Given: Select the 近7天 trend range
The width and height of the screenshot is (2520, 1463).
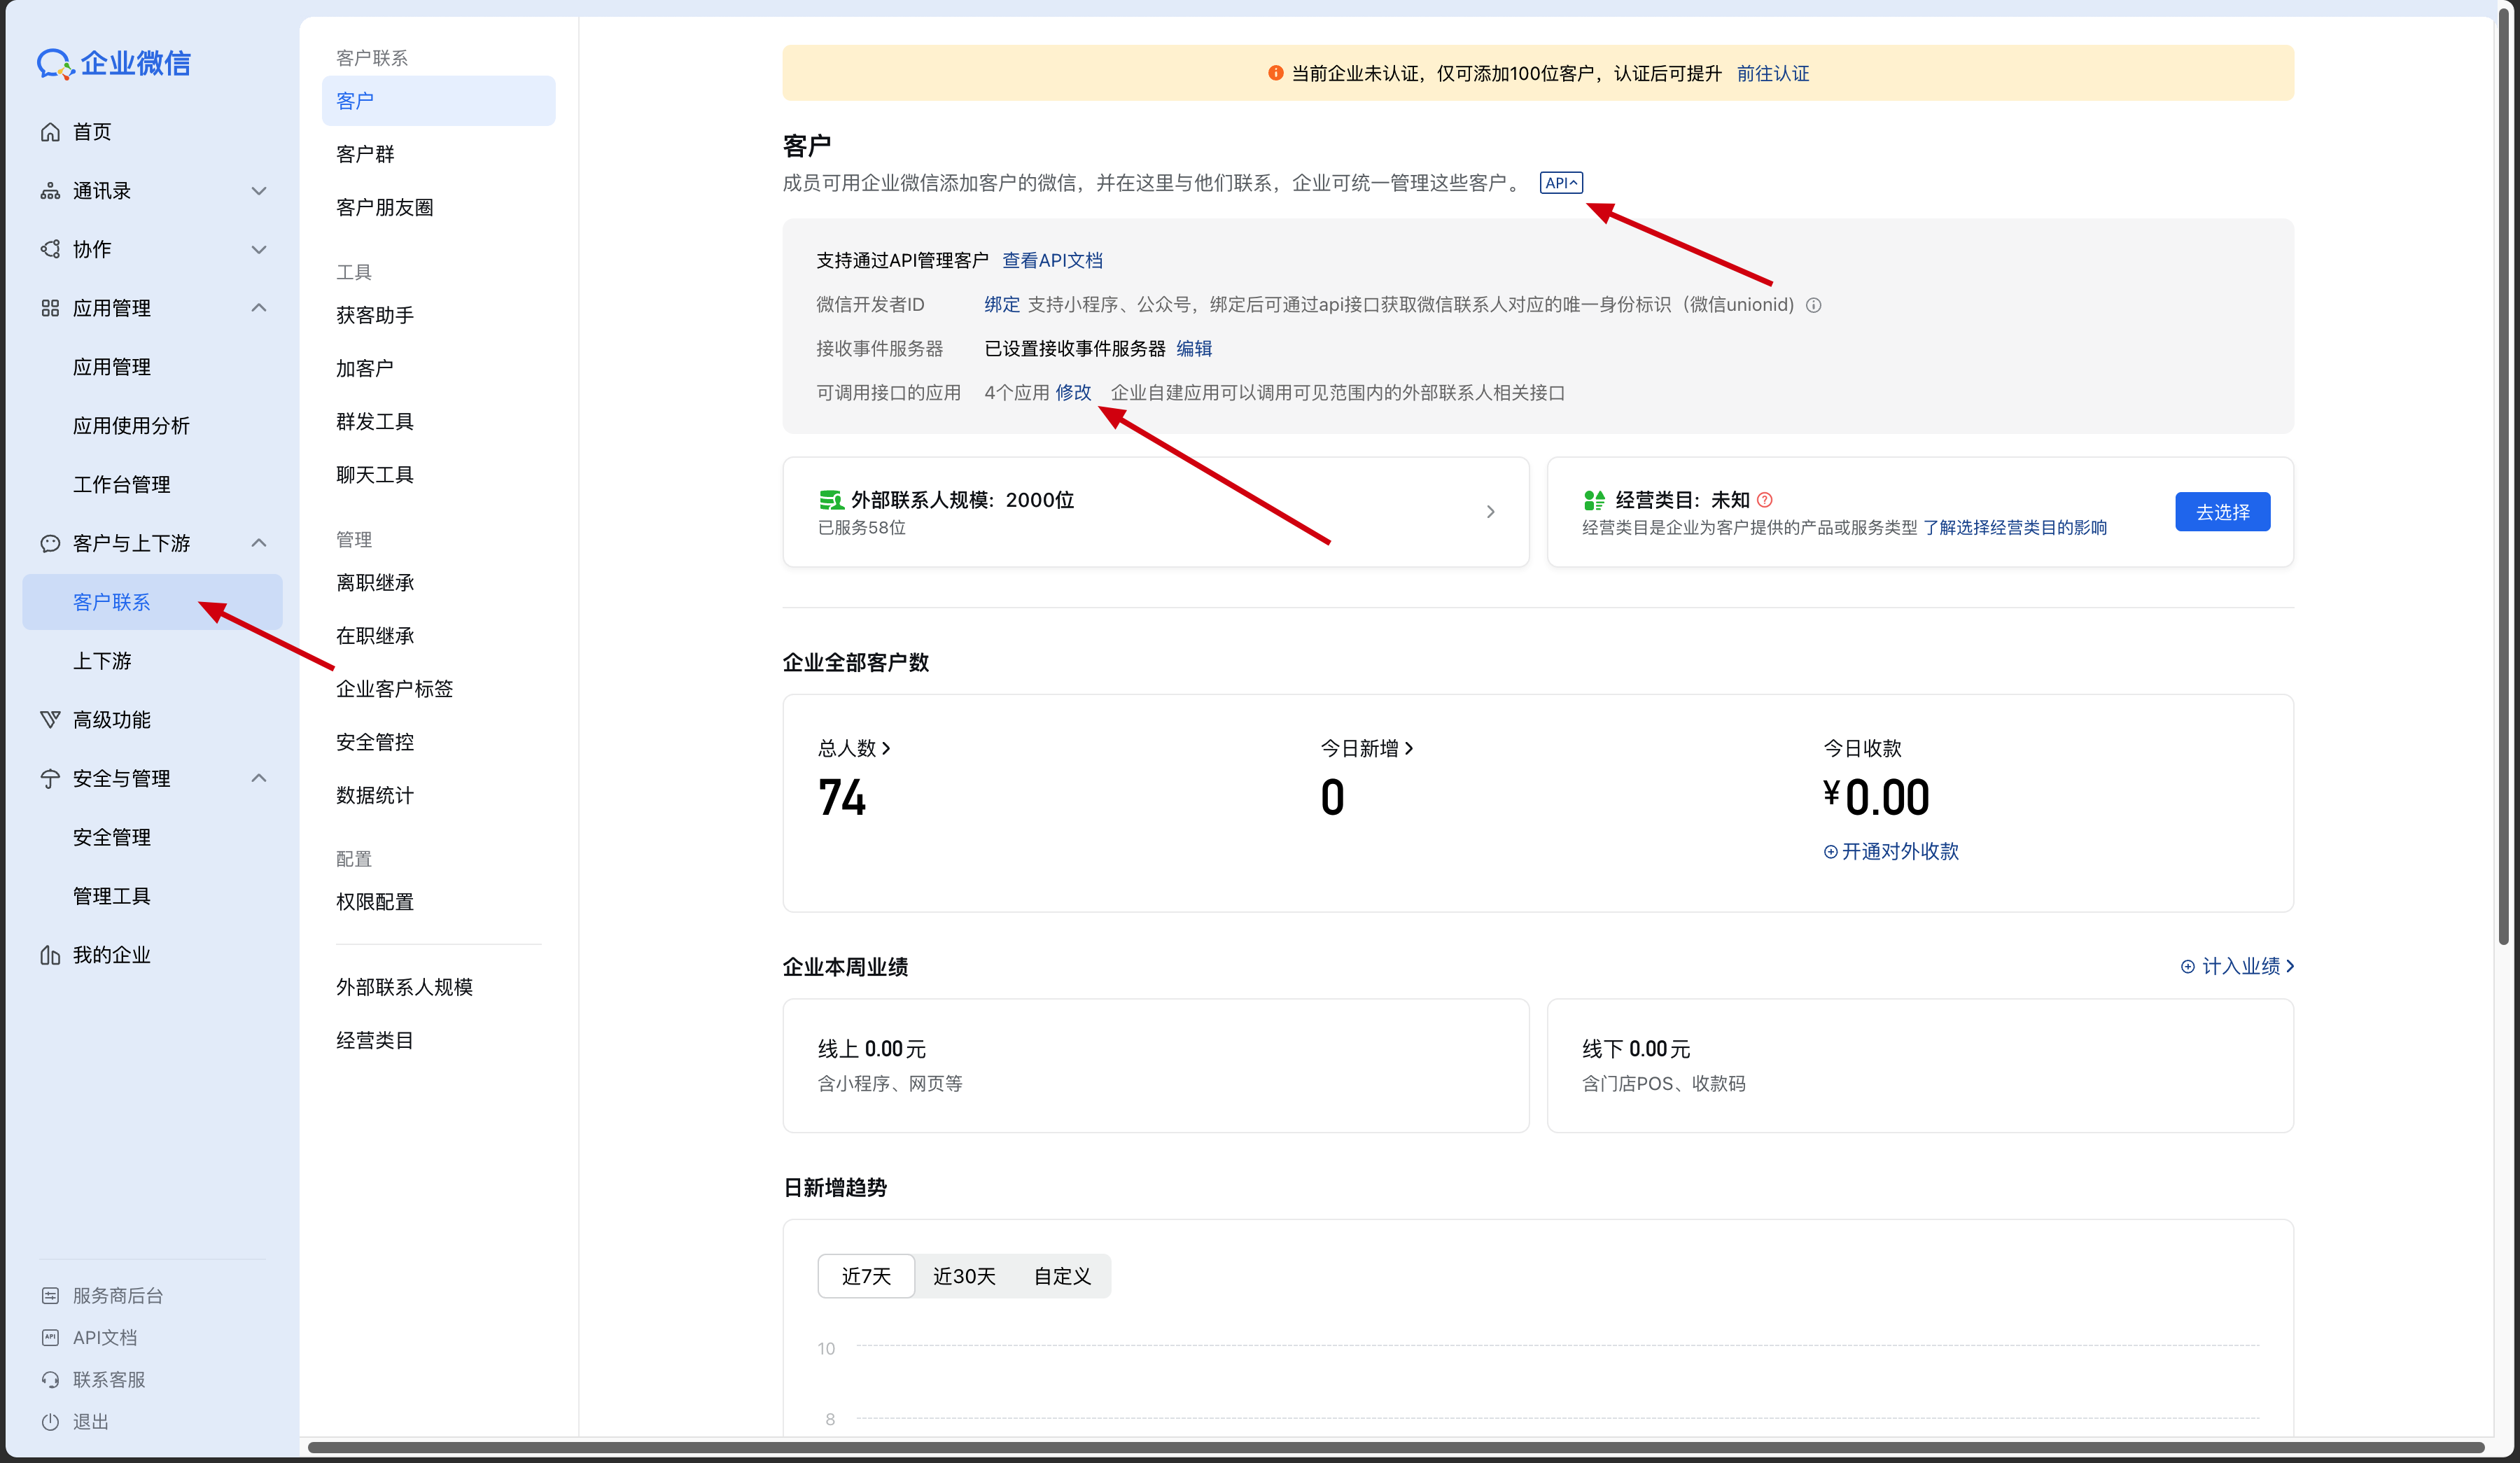Looking at the screenshot, I should (866, 1276).
